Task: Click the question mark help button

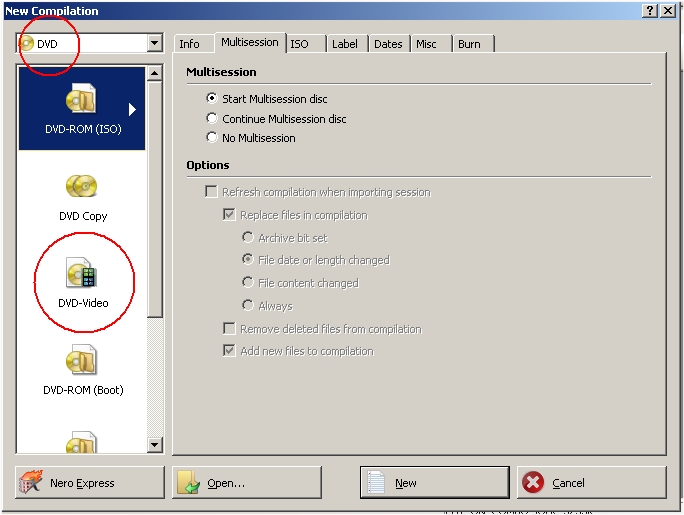Action: coord(650,10)
